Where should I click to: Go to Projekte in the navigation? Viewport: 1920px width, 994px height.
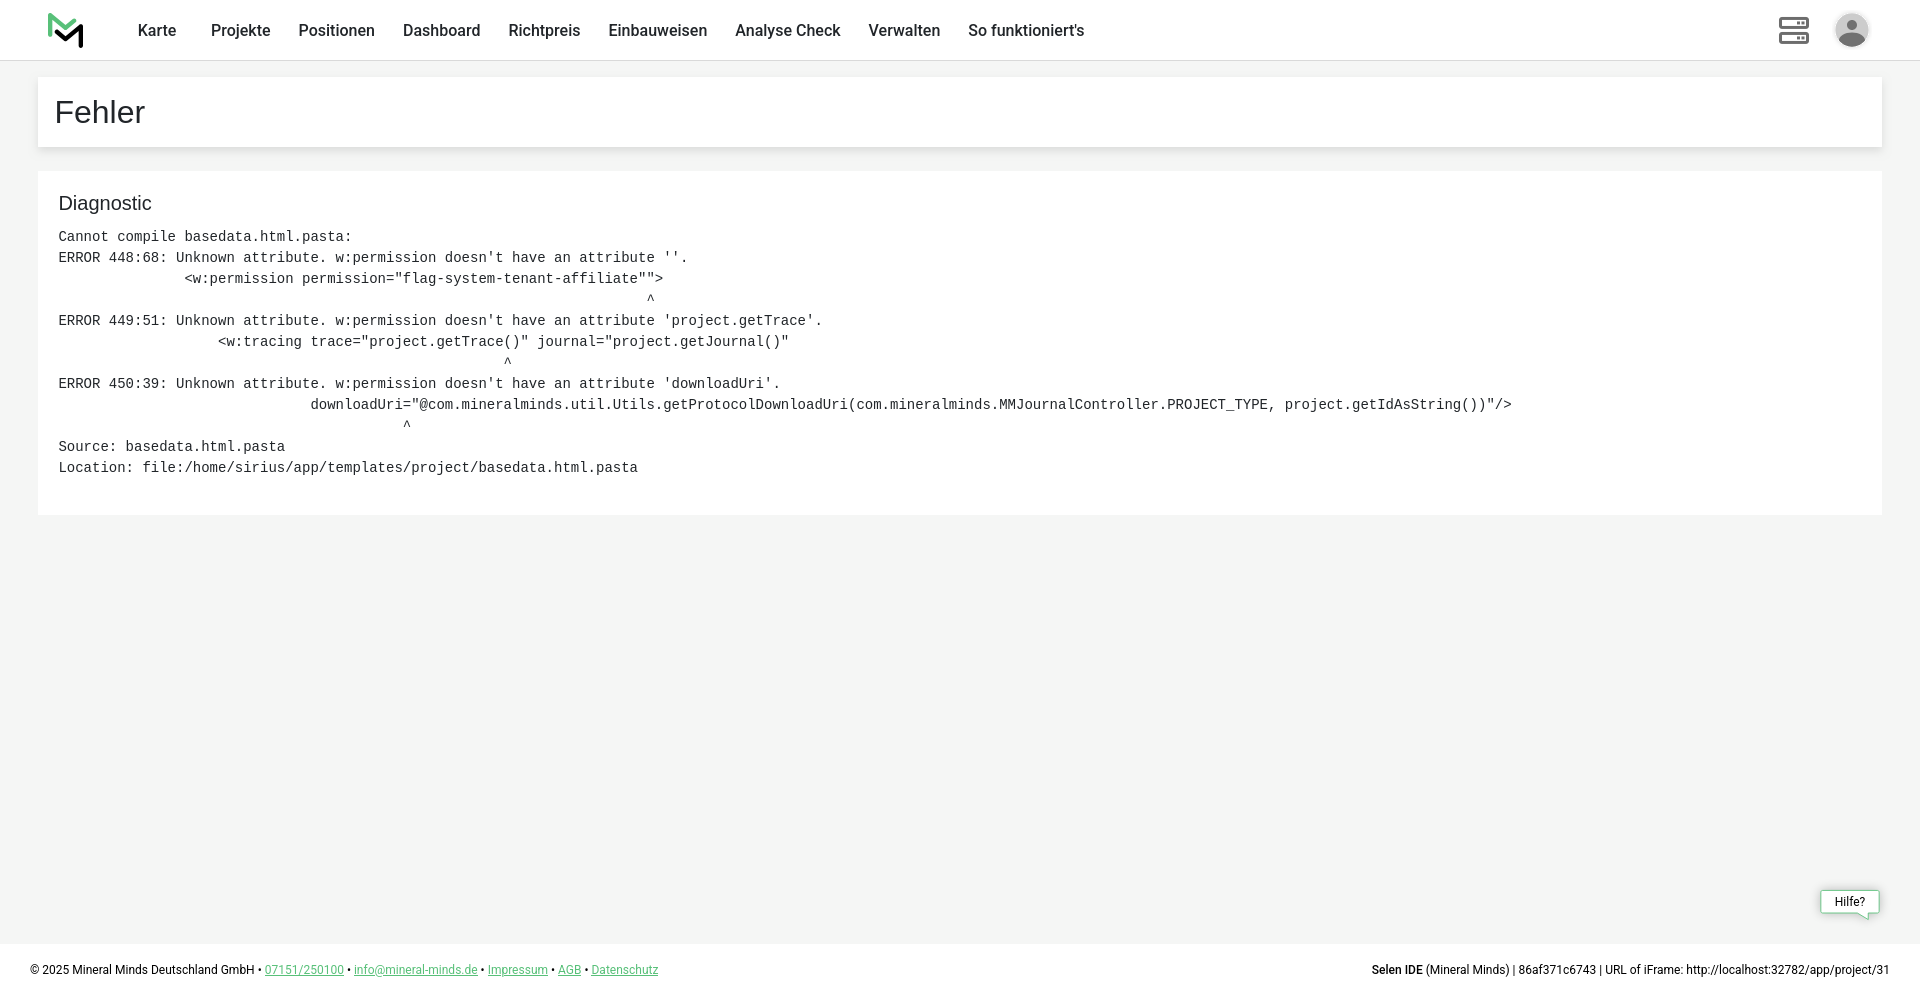(240, 31)
